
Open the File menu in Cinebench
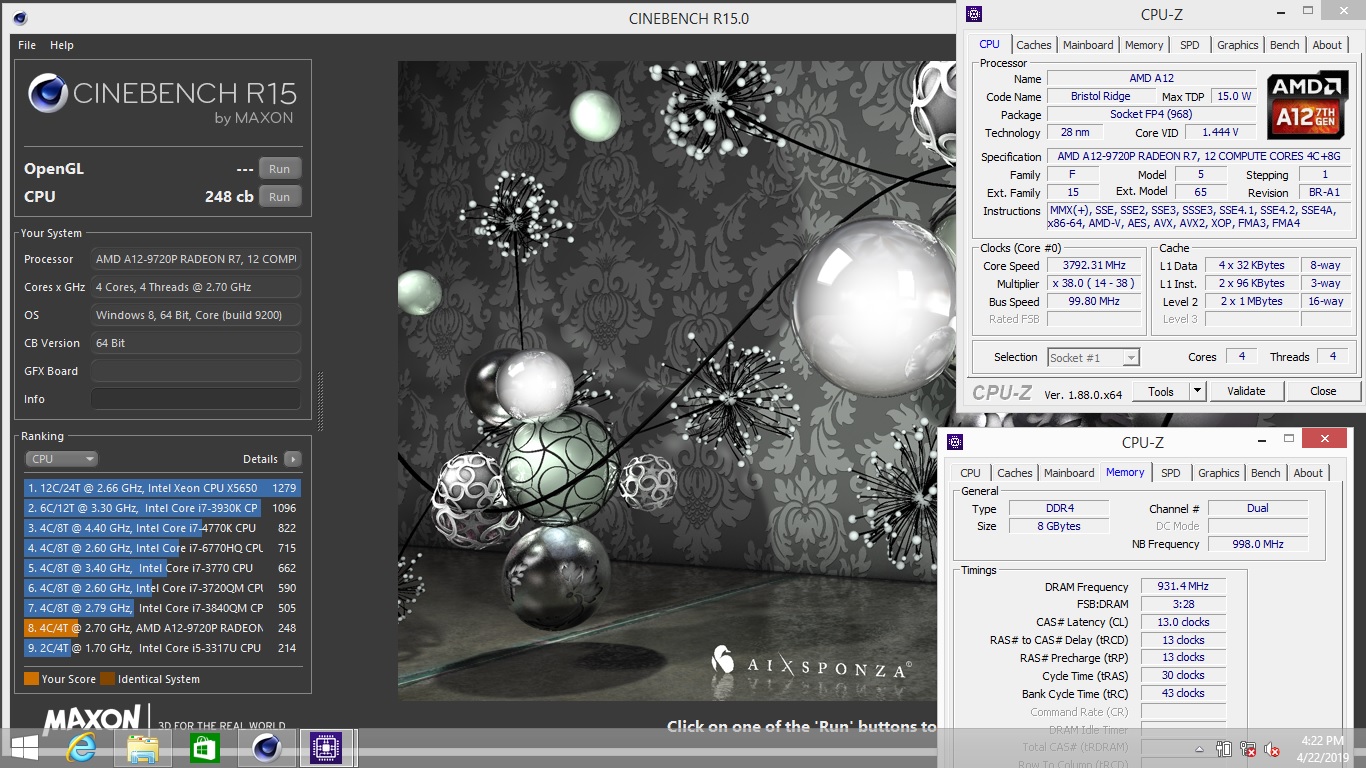[27, 45]
